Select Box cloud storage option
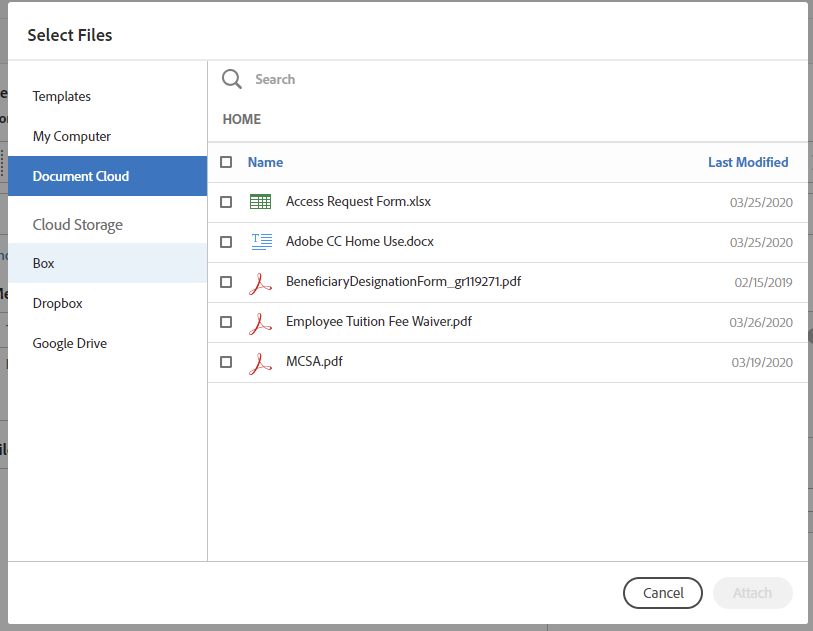 point(44,263)
